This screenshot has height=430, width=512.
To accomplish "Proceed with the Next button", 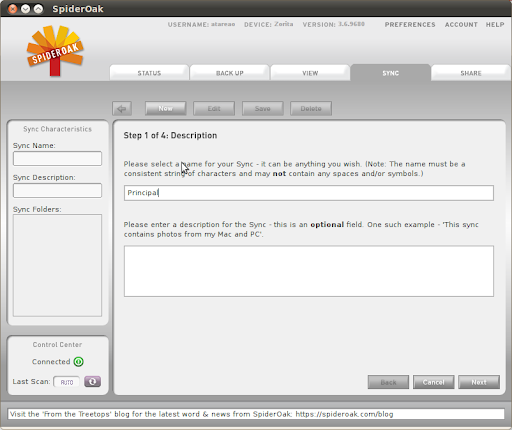I will (x=479, y=382).
